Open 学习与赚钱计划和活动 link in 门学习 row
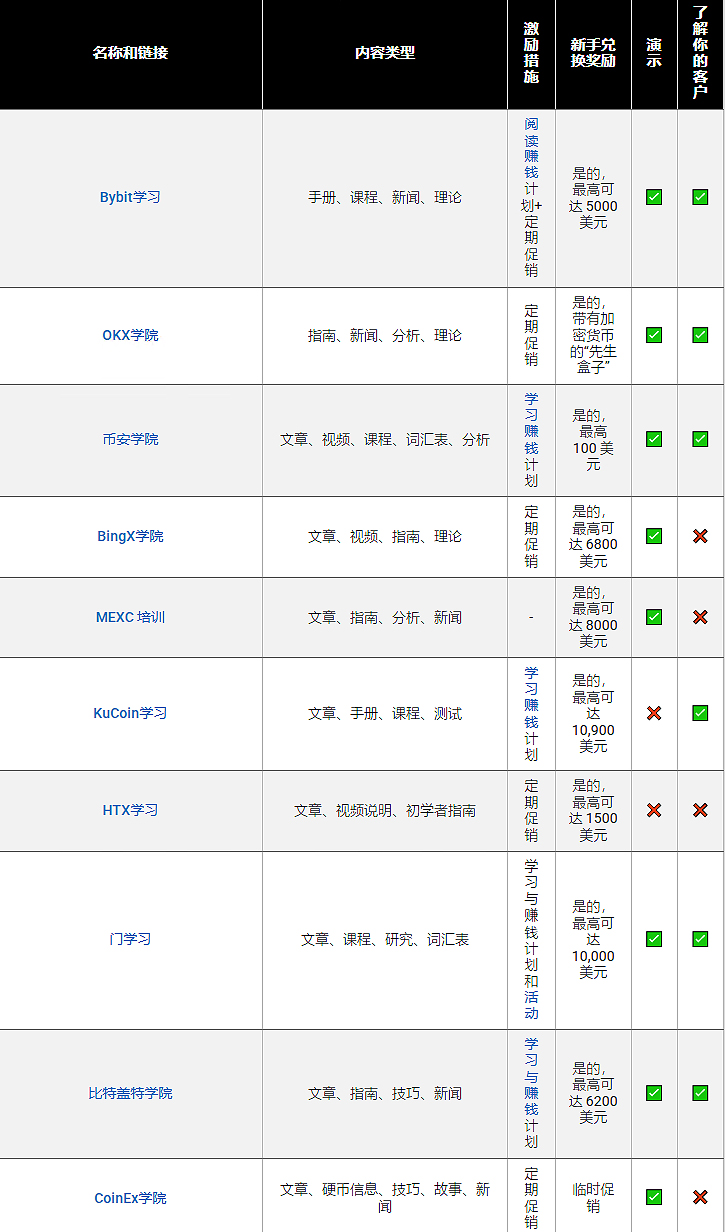This screenshot has width=726, height=1232. pos(531,939)
